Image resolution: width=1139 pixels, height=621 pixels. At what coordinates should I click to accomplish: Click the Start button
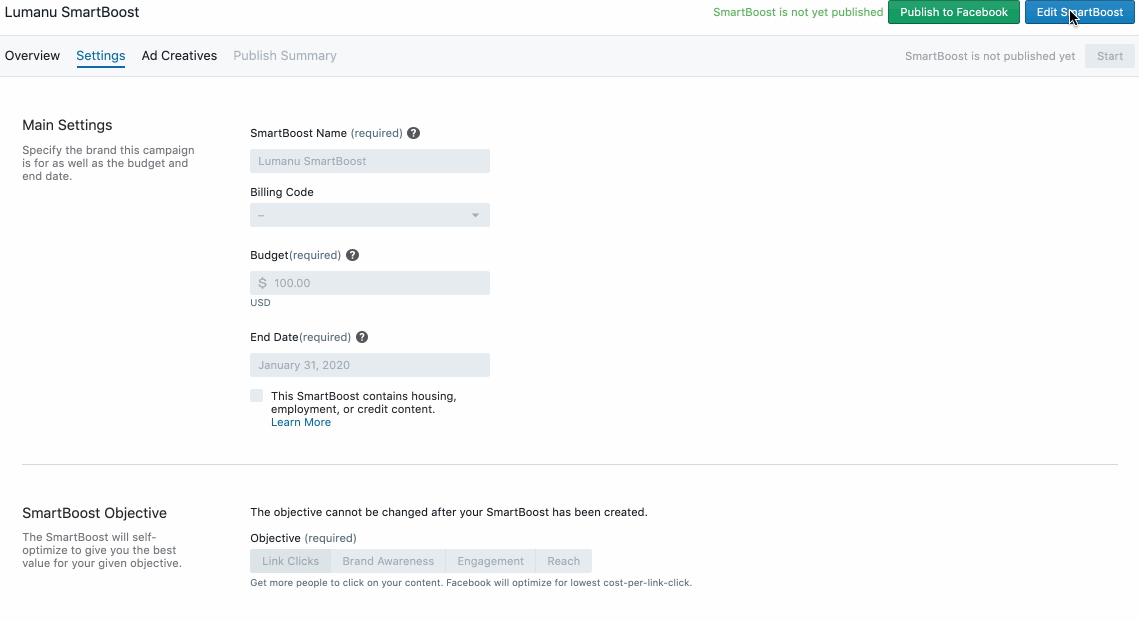tap(1109, 56)
